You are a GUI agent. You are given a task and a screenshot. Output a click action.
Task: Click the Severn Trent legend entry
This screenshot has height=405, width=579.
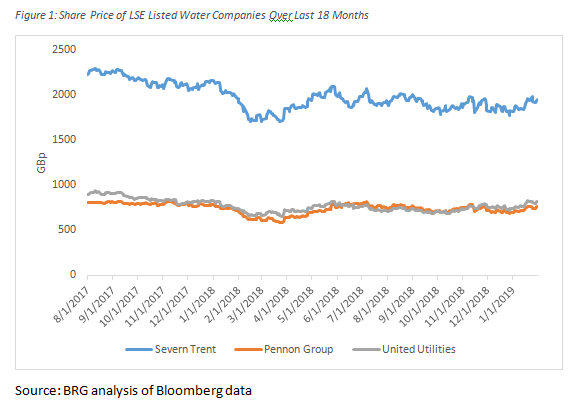tap(171, 349)
